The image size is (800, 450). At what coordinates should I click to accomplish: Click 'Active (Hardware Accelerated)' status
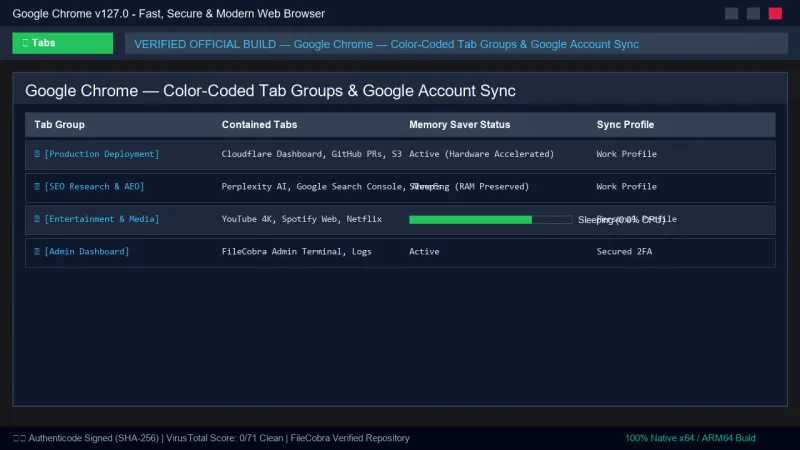tap(482, 154)
